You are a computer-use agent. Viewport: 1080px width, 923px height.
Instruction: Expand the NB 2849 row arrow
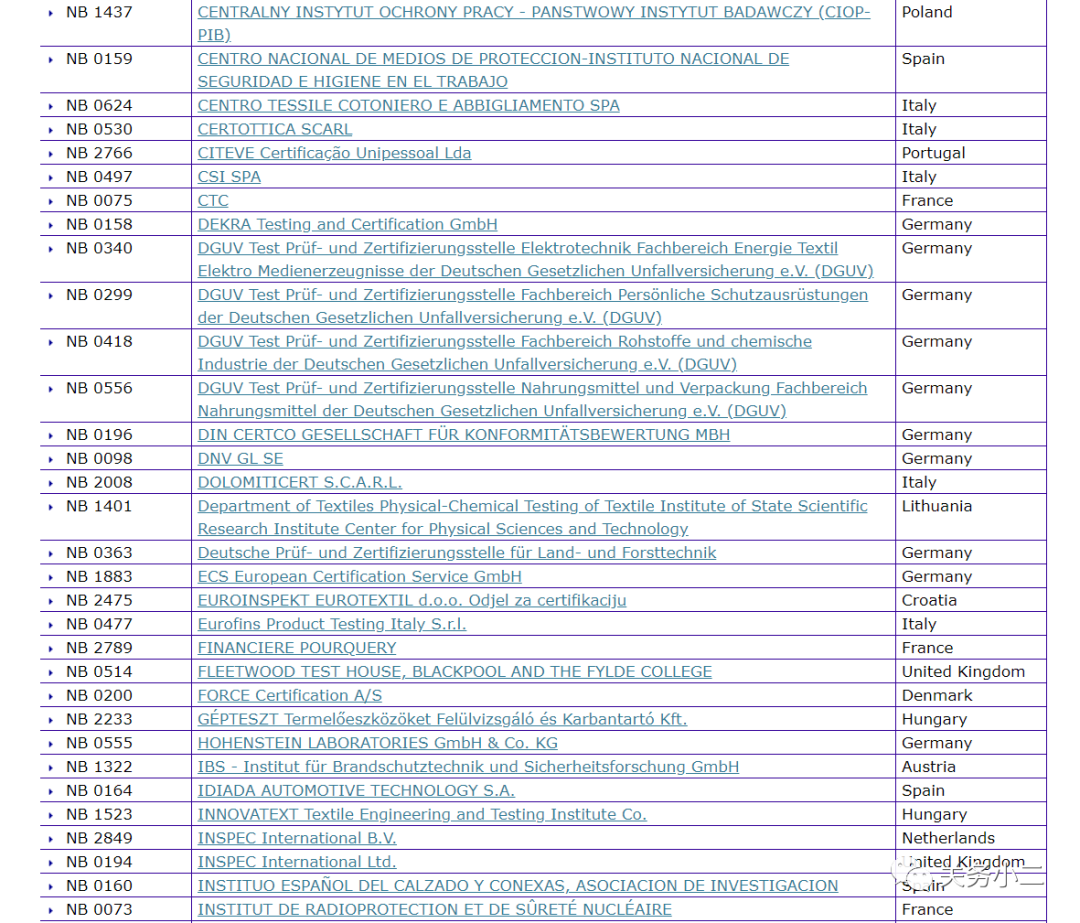(x=51, y=839)
